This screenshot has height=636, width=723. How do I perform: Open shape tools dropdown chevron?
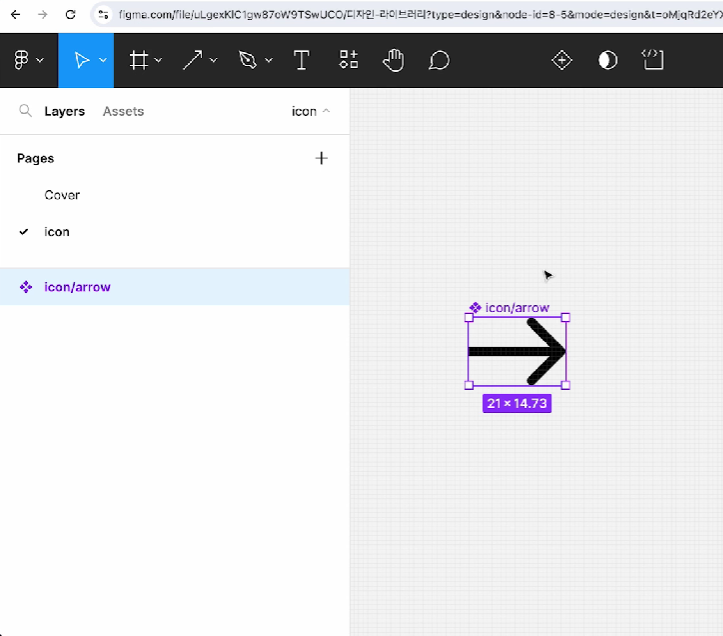[213, 60]
